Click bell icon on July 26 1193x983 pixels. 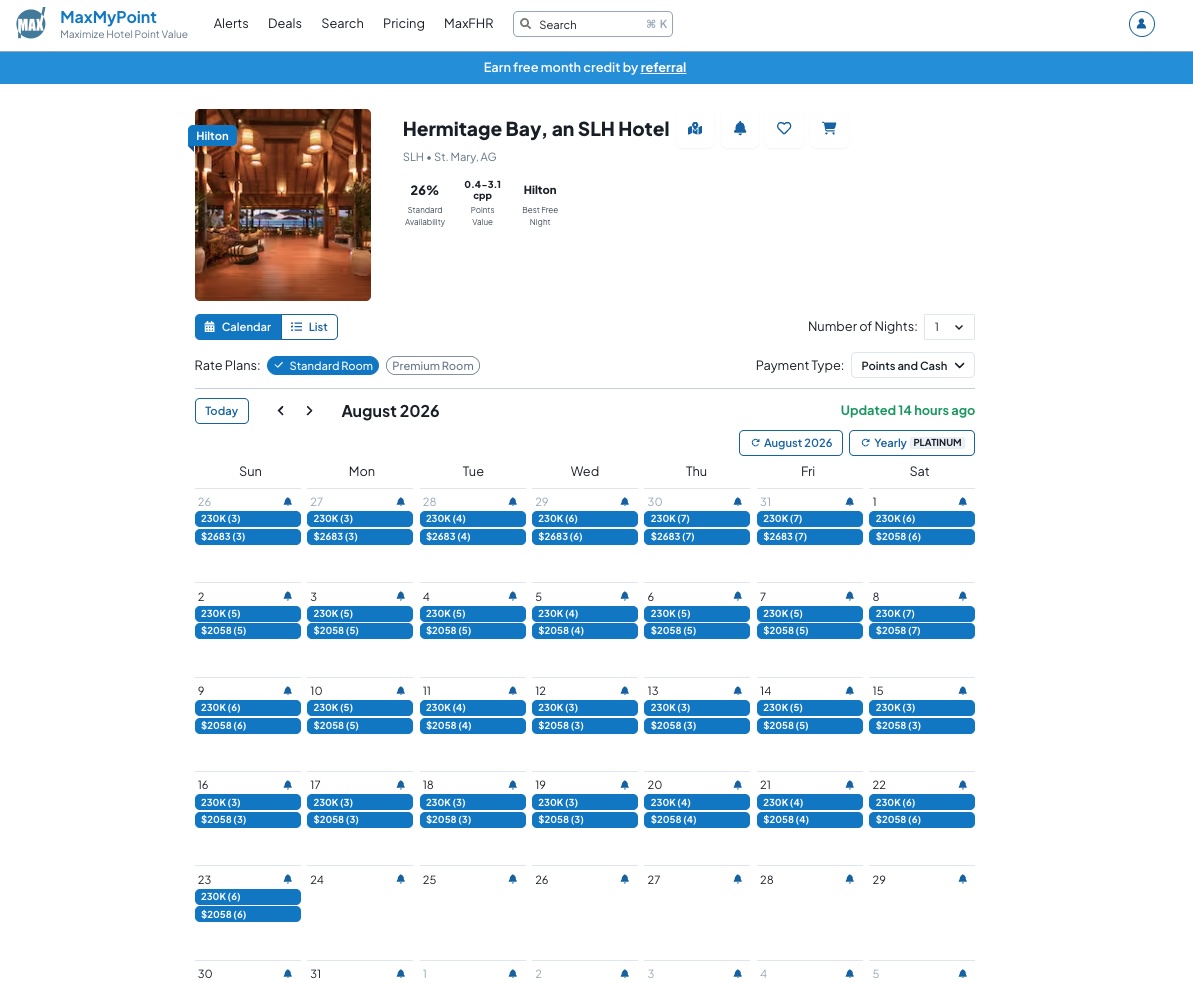288,501
